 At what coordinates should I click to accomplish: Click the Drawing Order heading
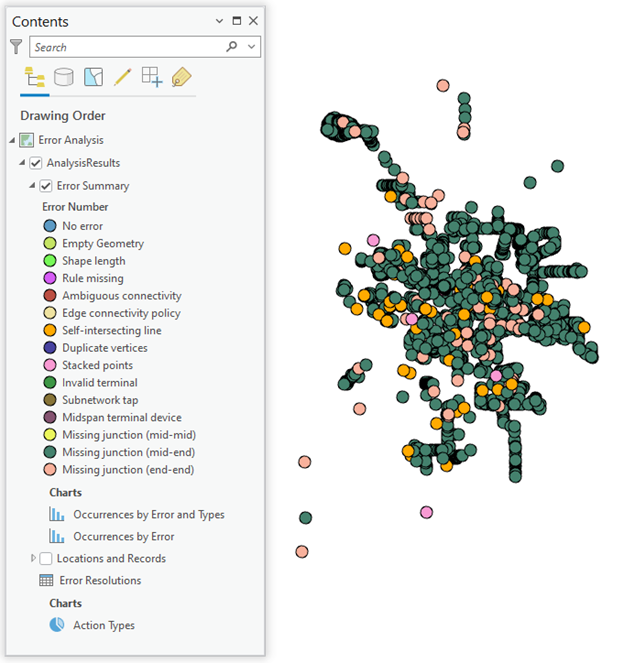(x=63, y=115)
